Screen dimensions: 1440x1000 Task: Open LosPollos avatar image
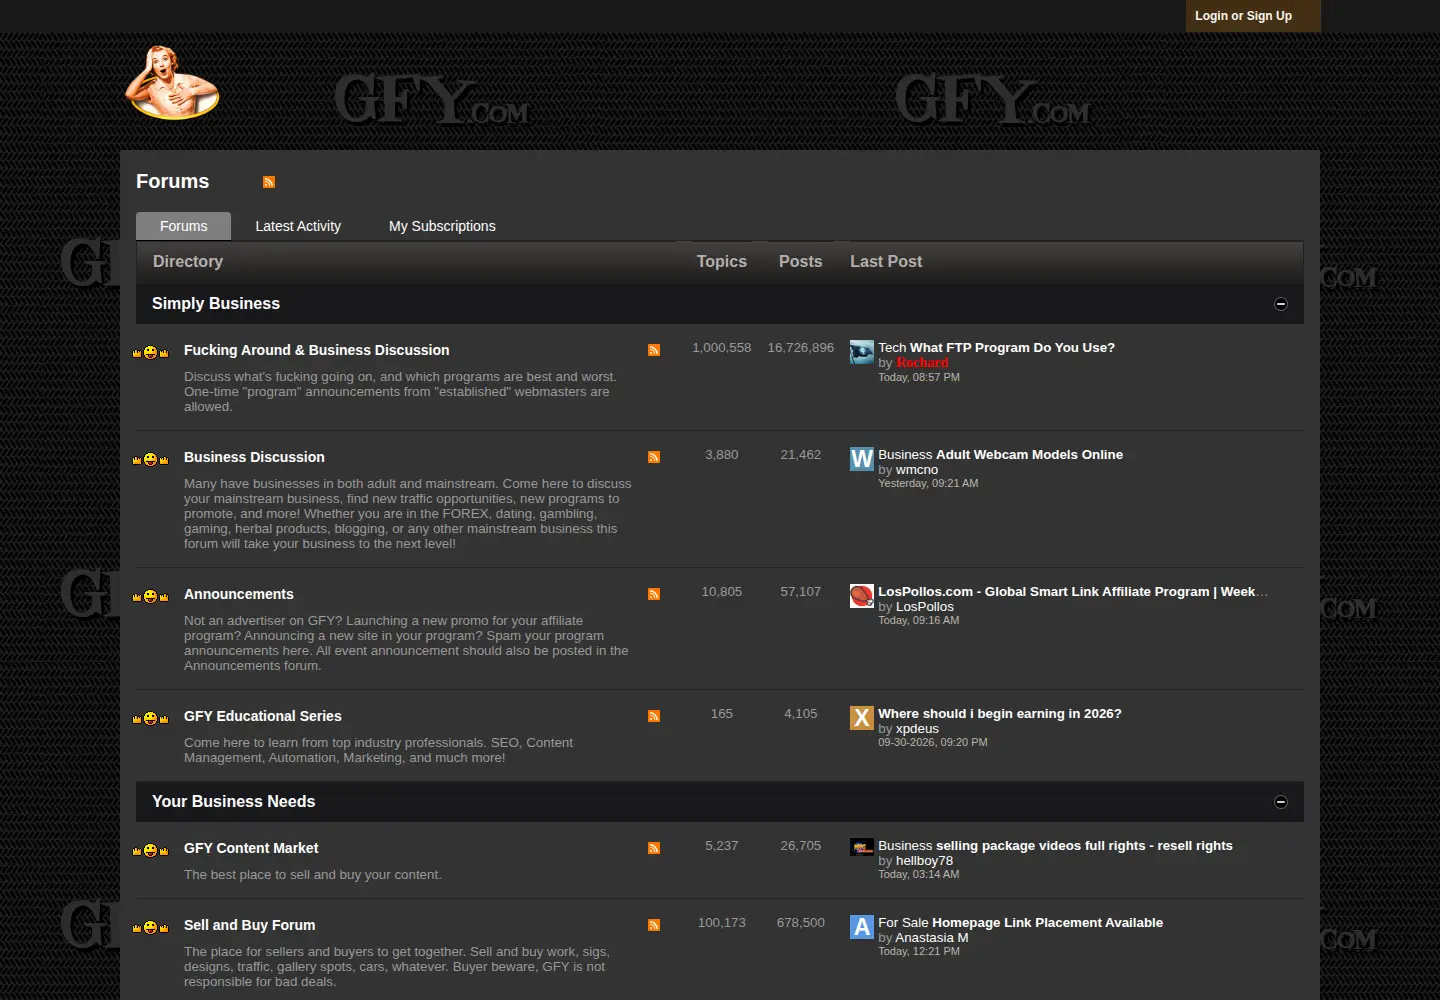pyautogui.click(x=862, y=596)
